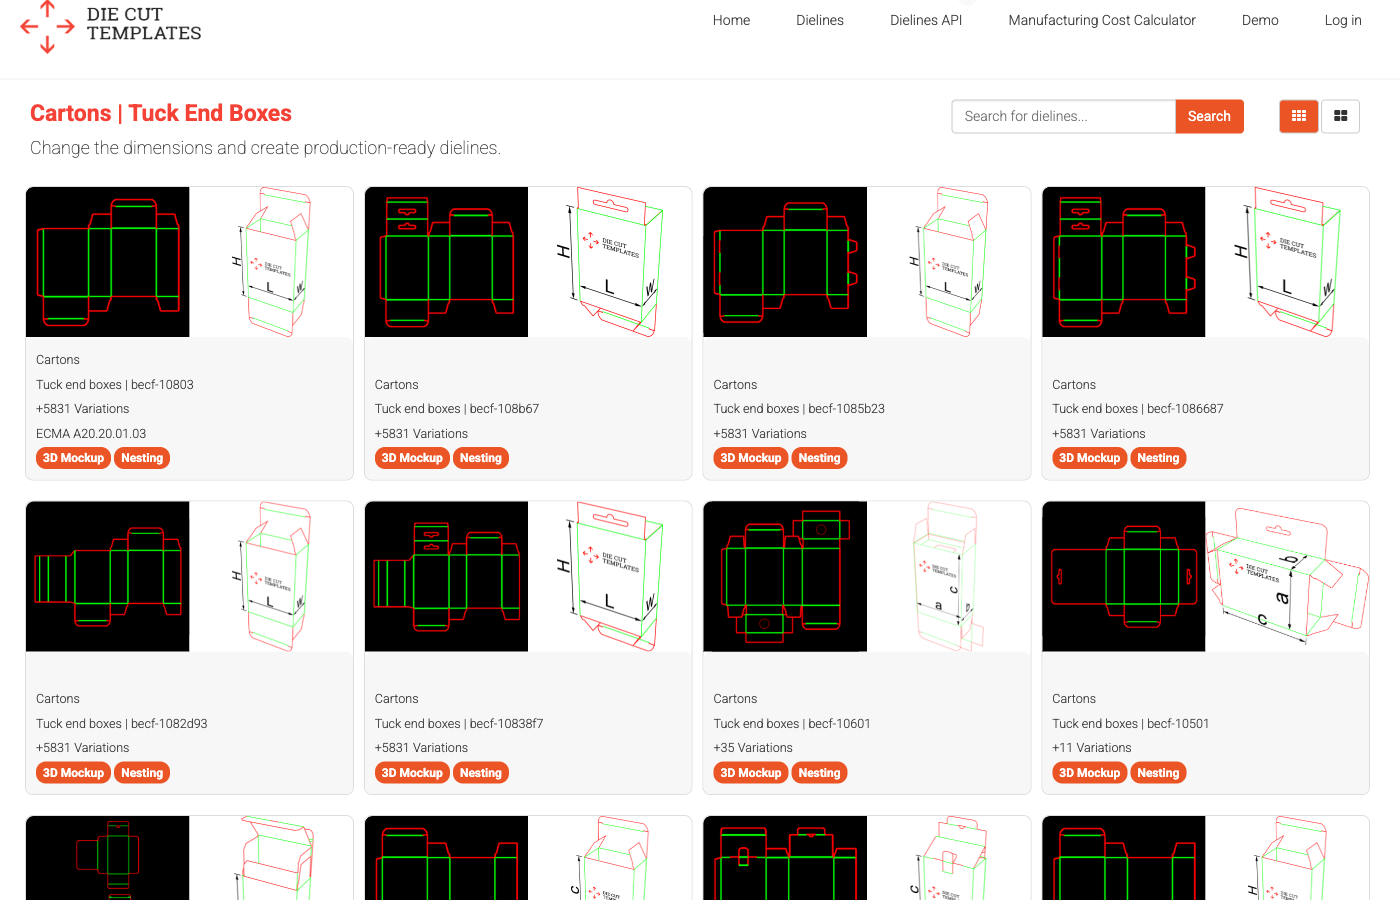Click title Tuck end boxes | becf-1082d93
The height and width of the screenshot is (900, 1400).
click(x=122, y=724)
